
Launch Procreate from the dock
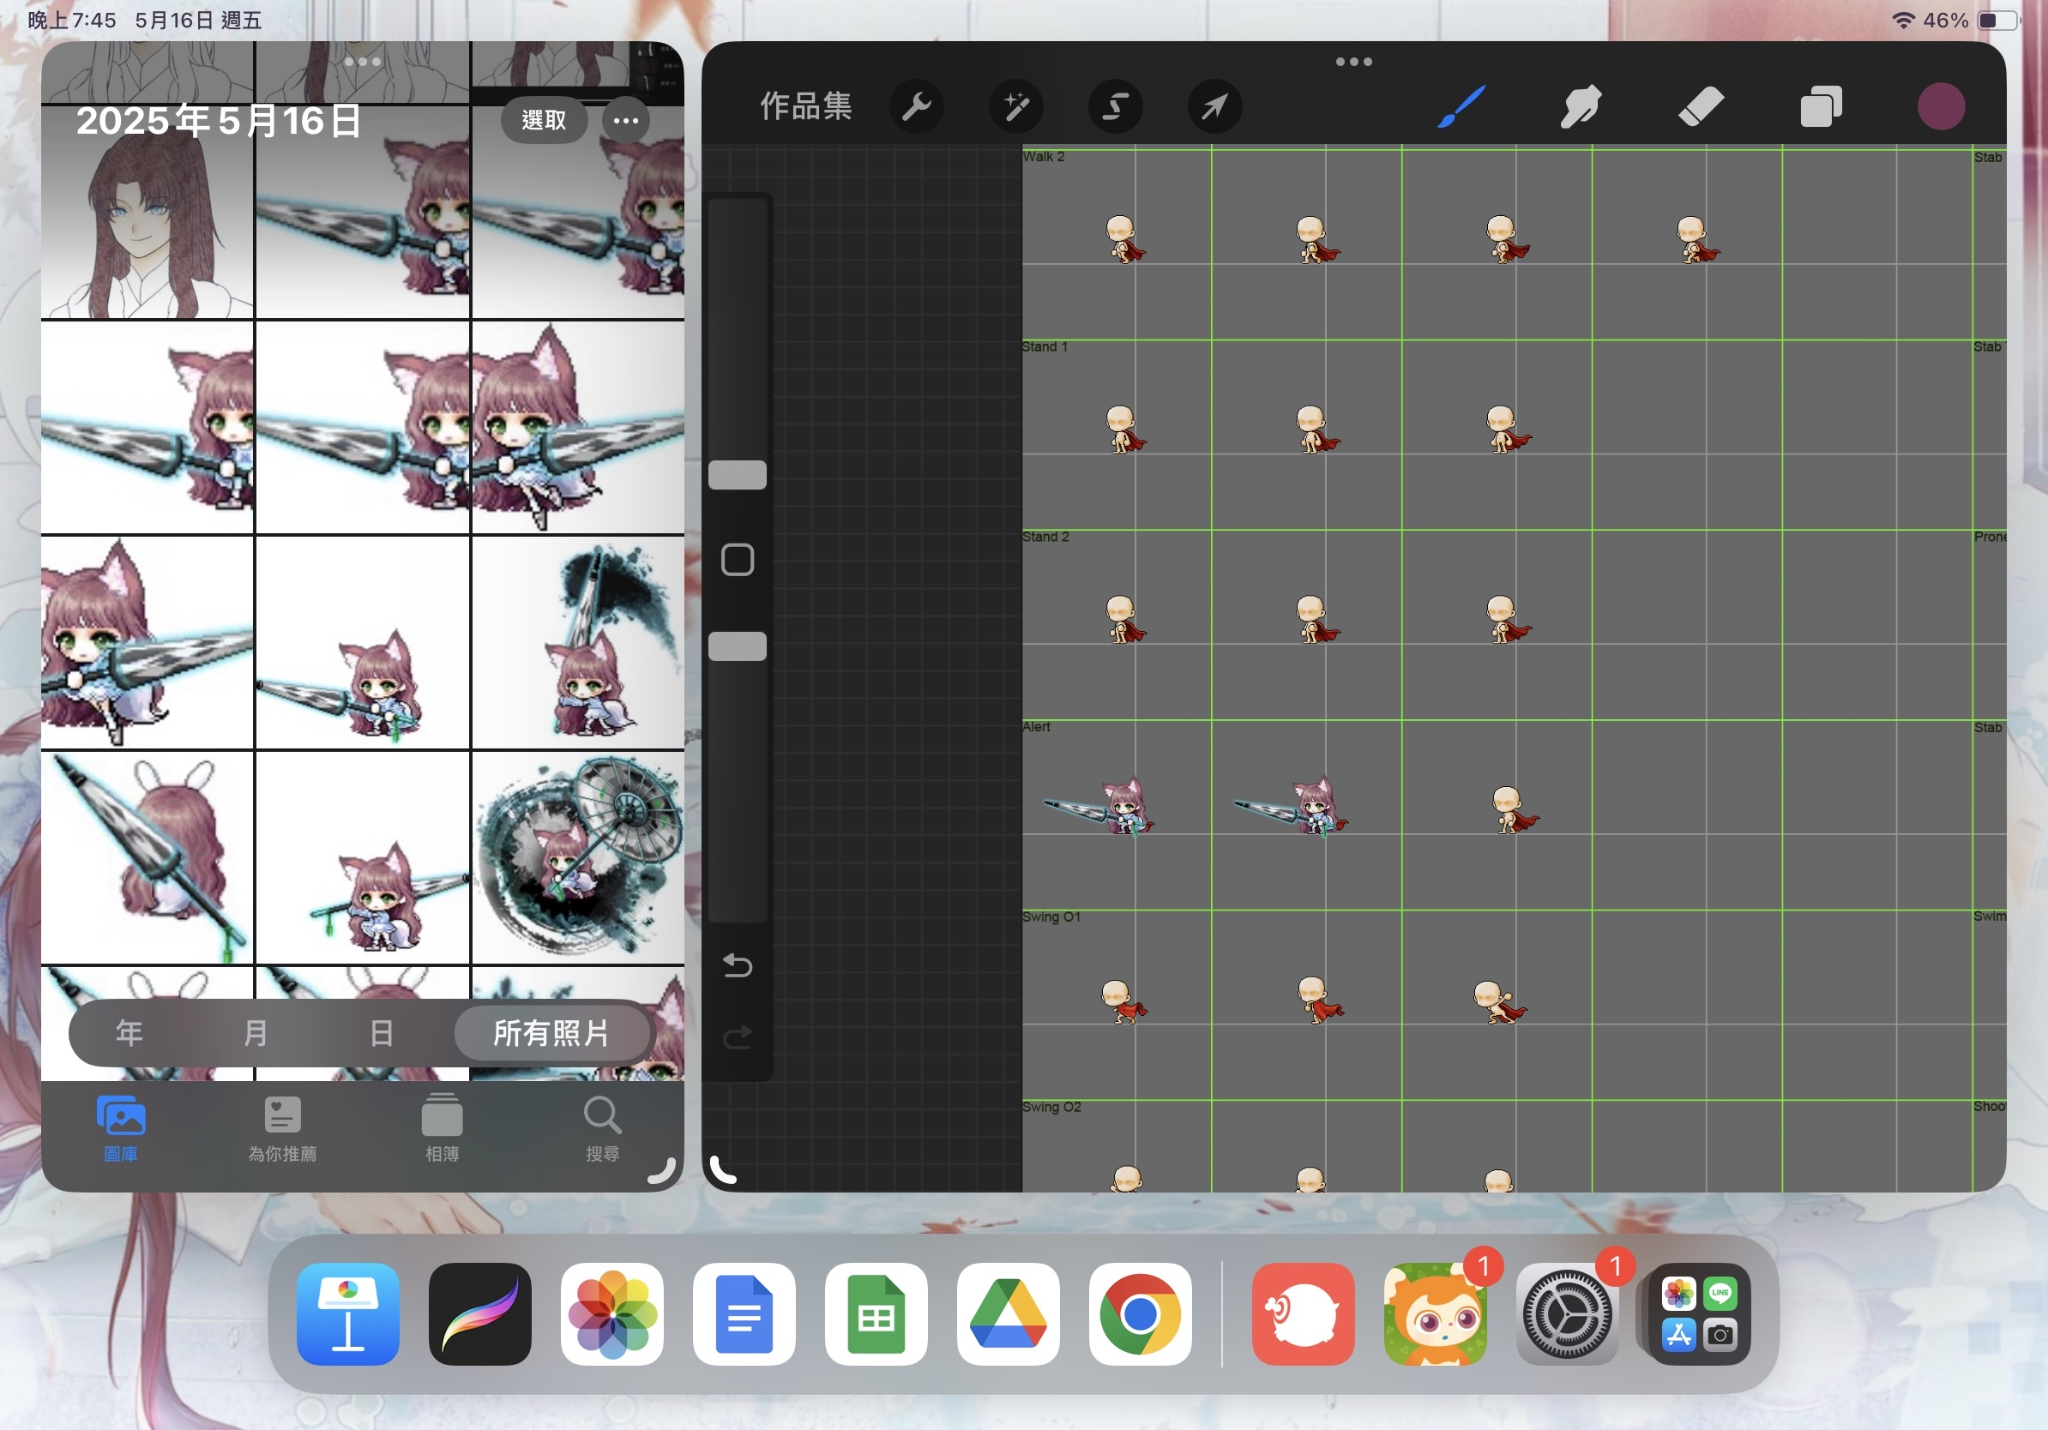point(480,1314)
